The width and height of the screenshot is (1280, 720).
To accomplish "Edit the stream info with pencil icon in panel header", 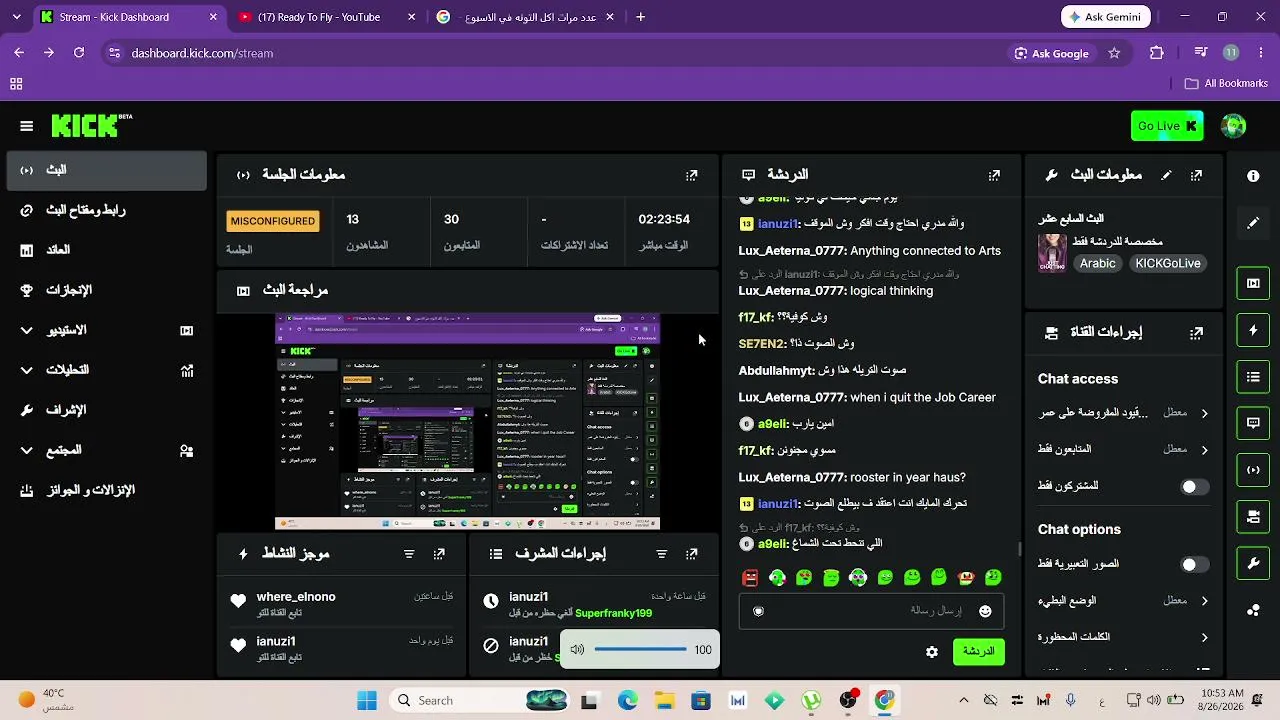I will point(1166,175).
